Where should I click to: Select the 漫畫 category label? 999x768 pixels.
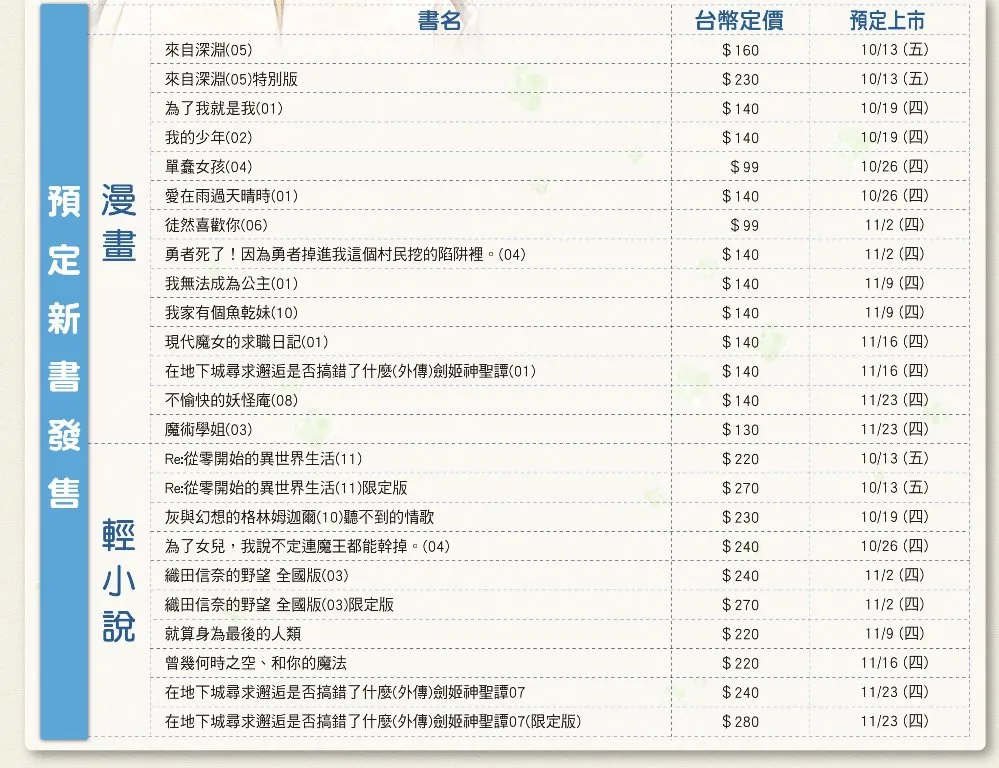tap(119, 222)
